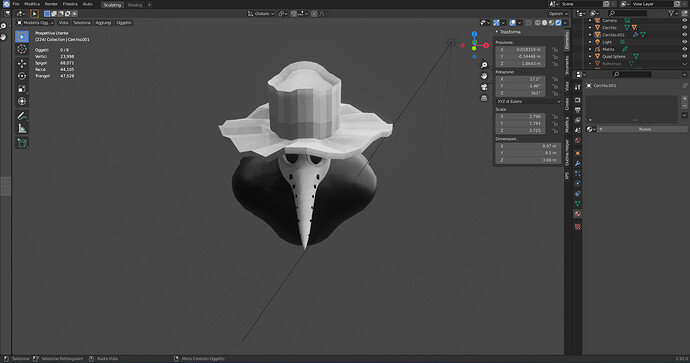This screenshot has height=363, width=690.
Task: Open the Finestra menu
Action: coord(70,4)
